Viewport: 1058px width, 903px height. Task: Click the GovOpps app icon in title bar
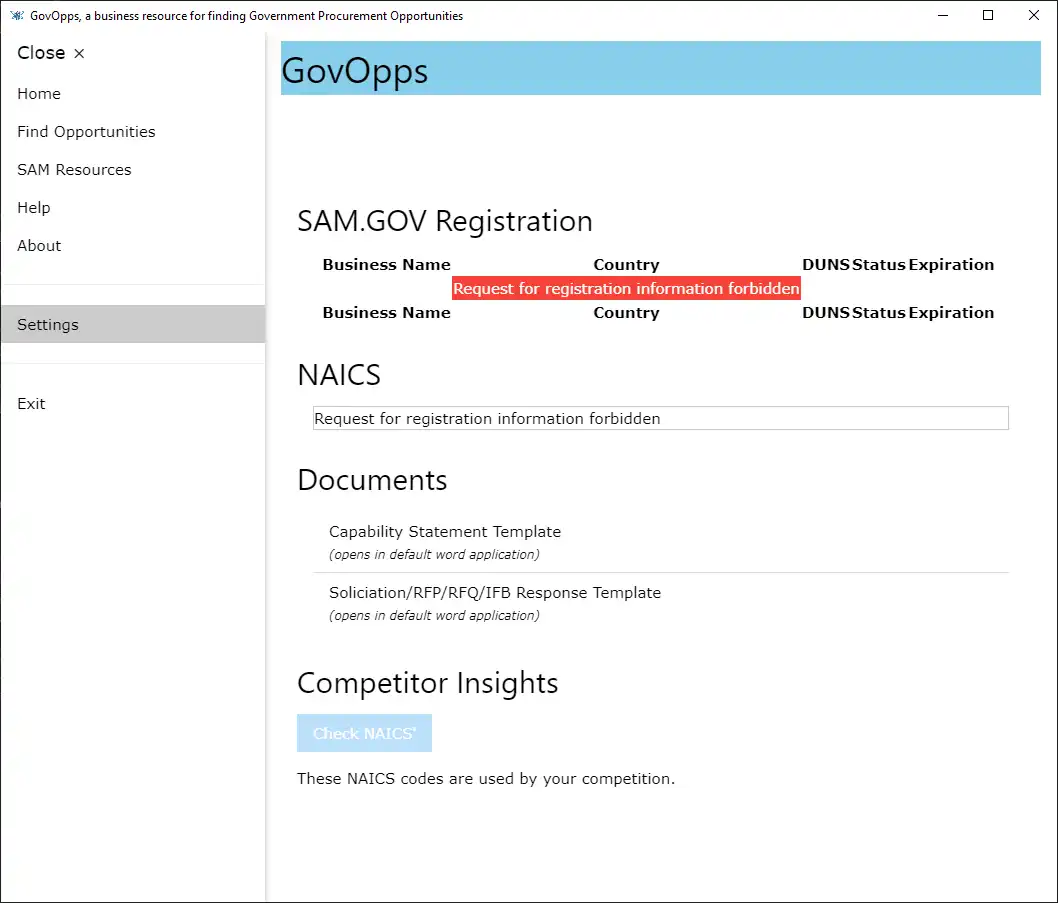click(16, 15)
